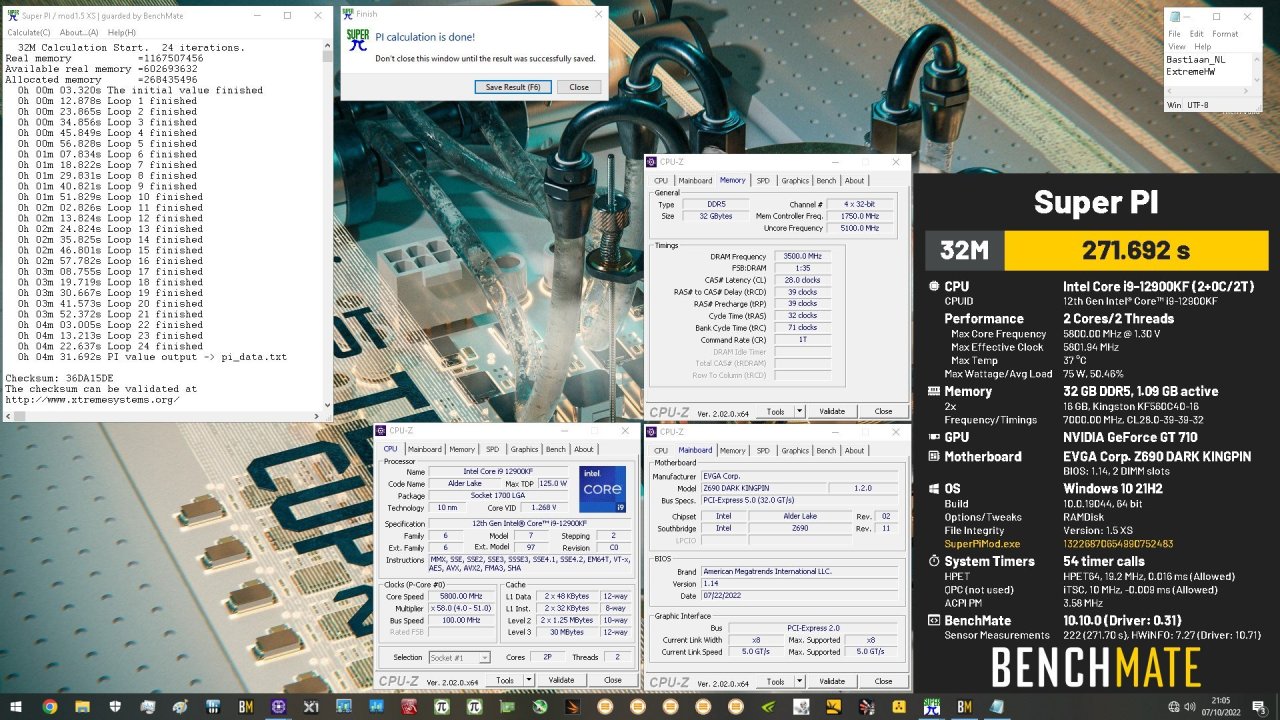The width and height of the screenshot is (1280, 720).
Task: Expand Tools dropdown arrow in CPU-Z Memory window
Action: pyautogui.click(x=799, y=411)
